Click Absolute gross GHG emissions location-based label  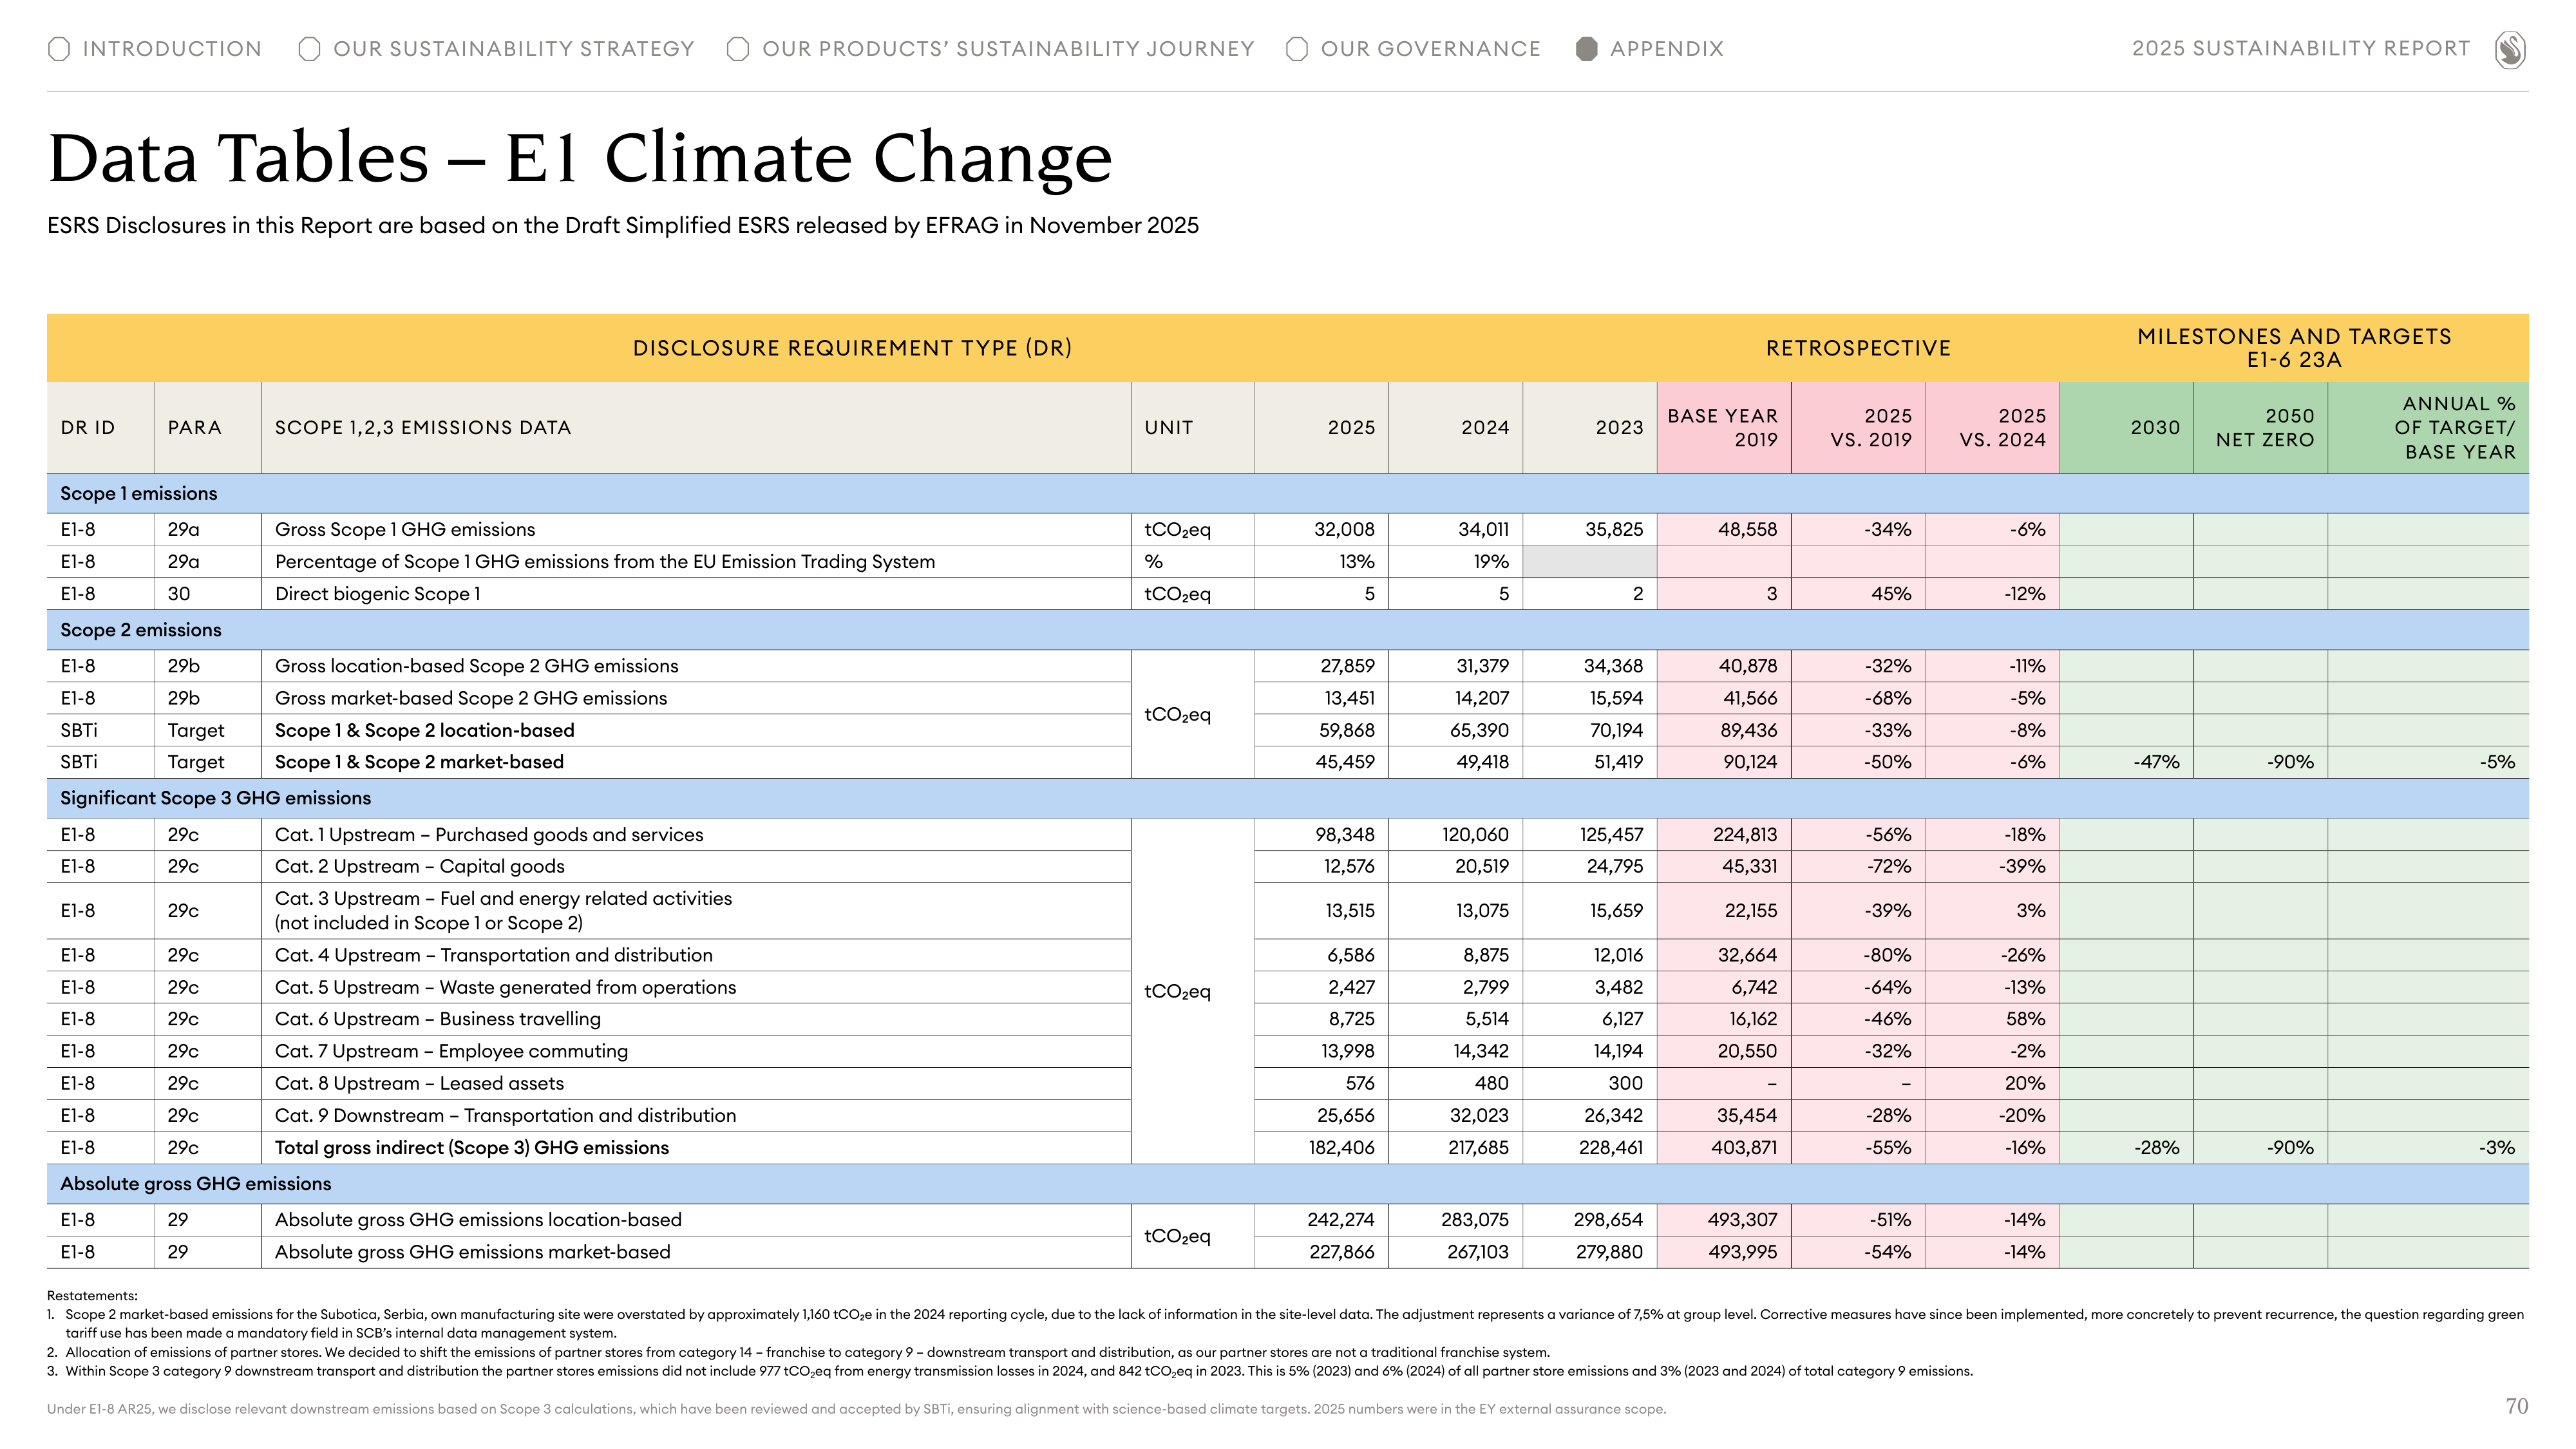point(478,1220)
